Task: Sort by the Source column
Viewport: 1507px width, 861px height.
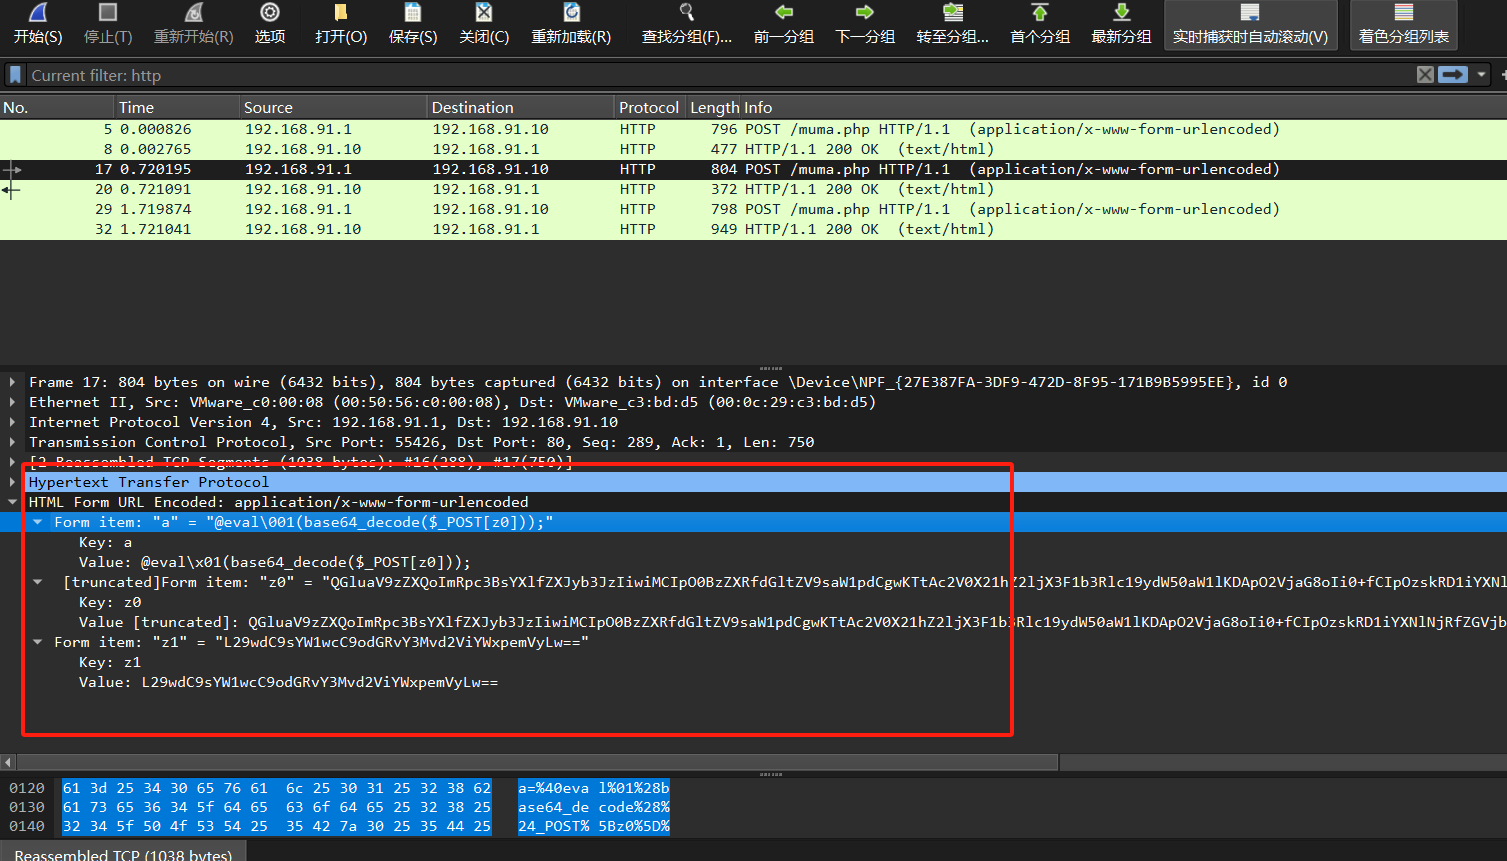Action: click(x=333, y=107)
